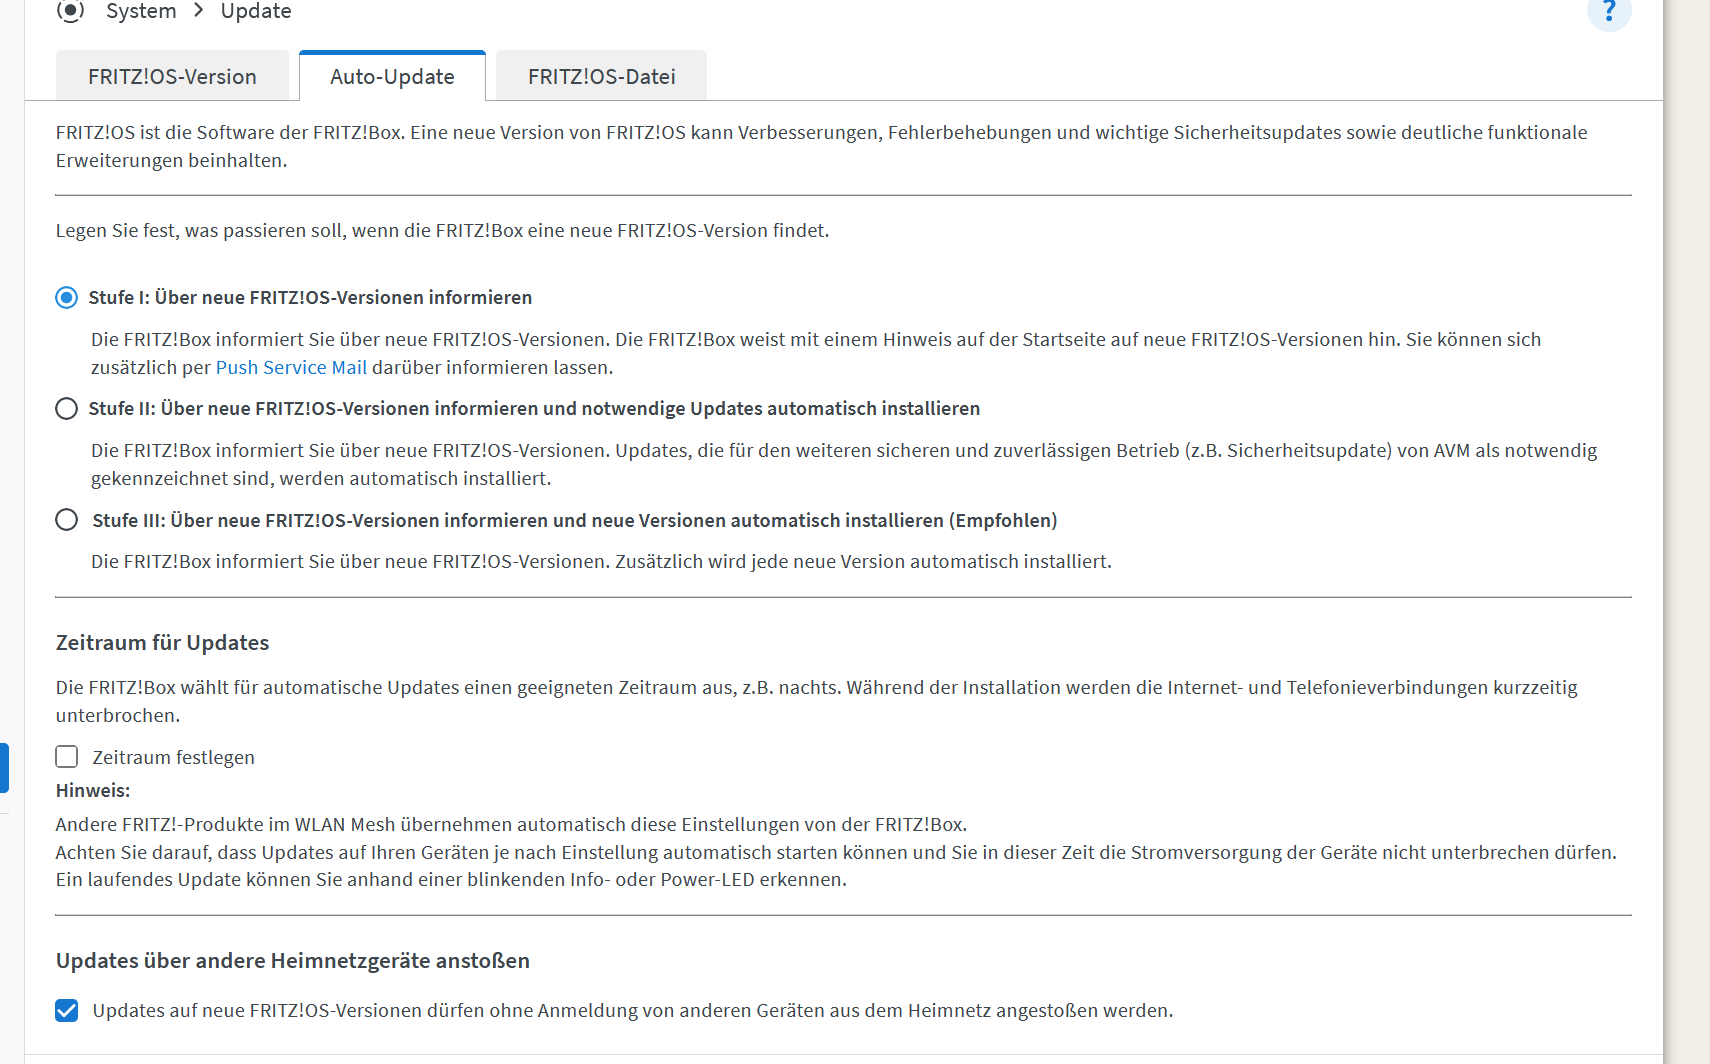This screenshot has height=1064, width=1710.
Task: Select the Auto-Update tab
Action: (392, 76)
